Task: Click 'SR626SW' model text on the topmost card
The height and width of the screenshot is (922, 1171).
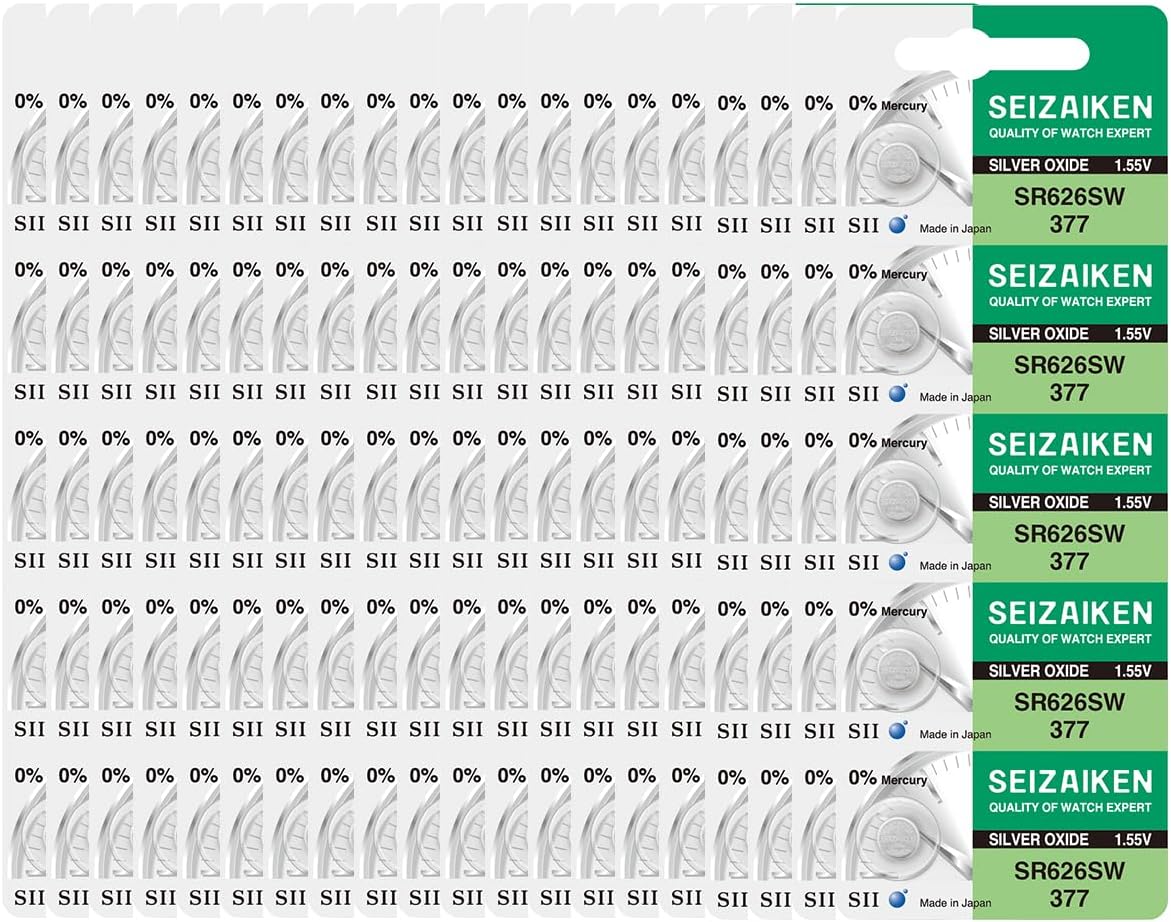Action: click(x=1069, y=197)
